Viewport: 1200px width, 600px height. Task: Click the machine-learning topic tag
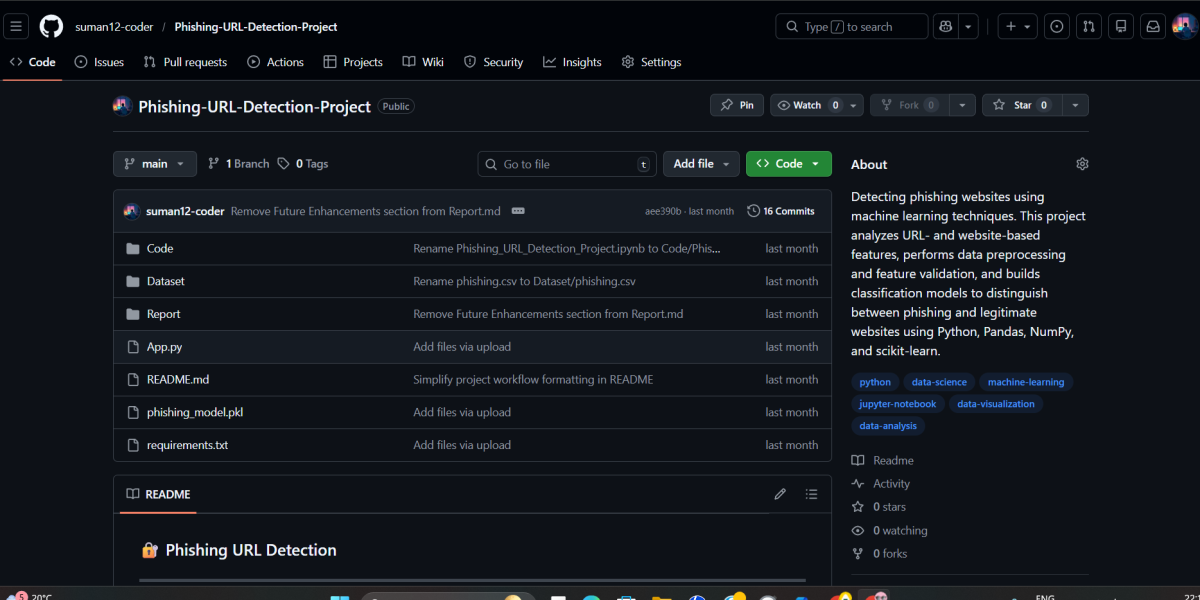pos(1024,382)
